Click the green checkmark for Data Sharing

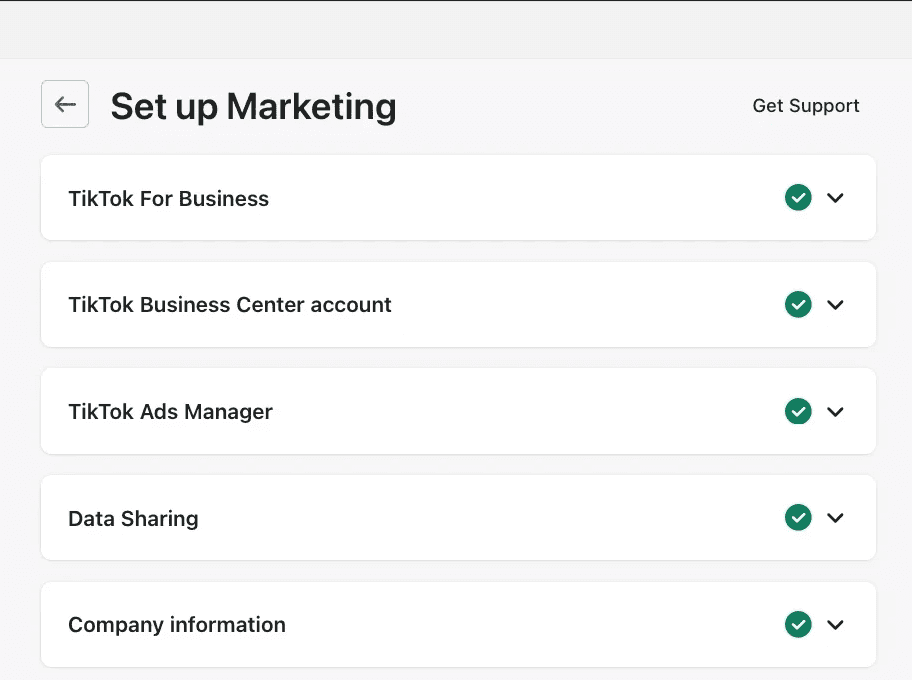(x=798, y=518)
